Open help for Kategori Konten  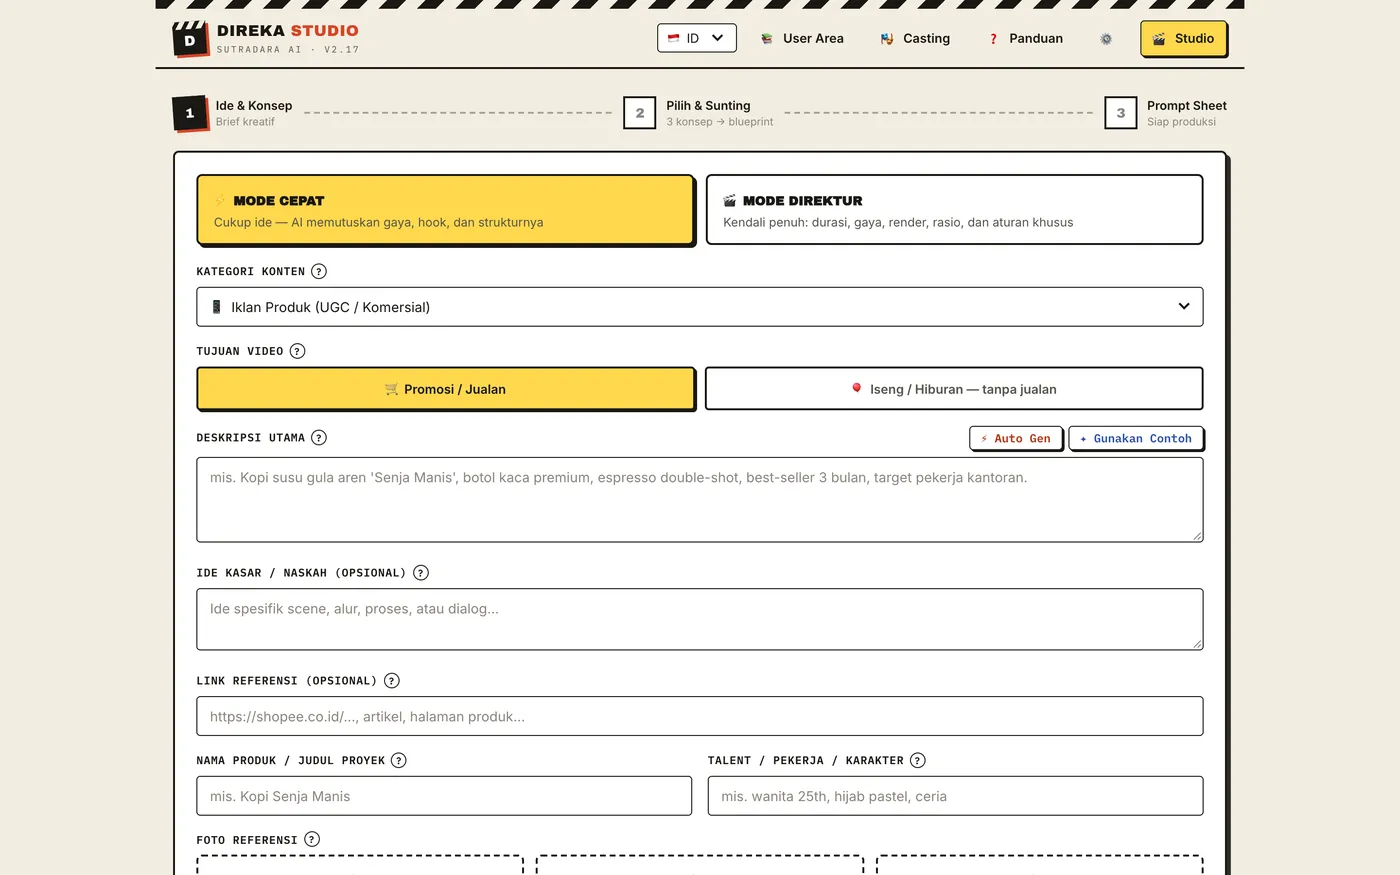tap(319, 271)
